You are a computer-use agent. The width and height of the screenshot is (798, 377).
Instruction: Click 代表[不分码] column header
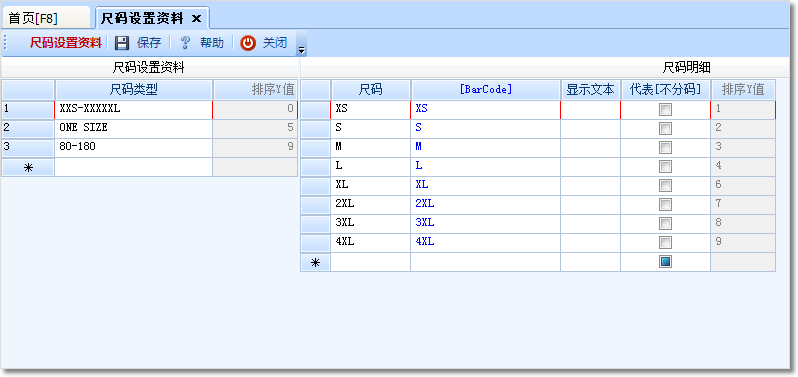coord(665,90)
